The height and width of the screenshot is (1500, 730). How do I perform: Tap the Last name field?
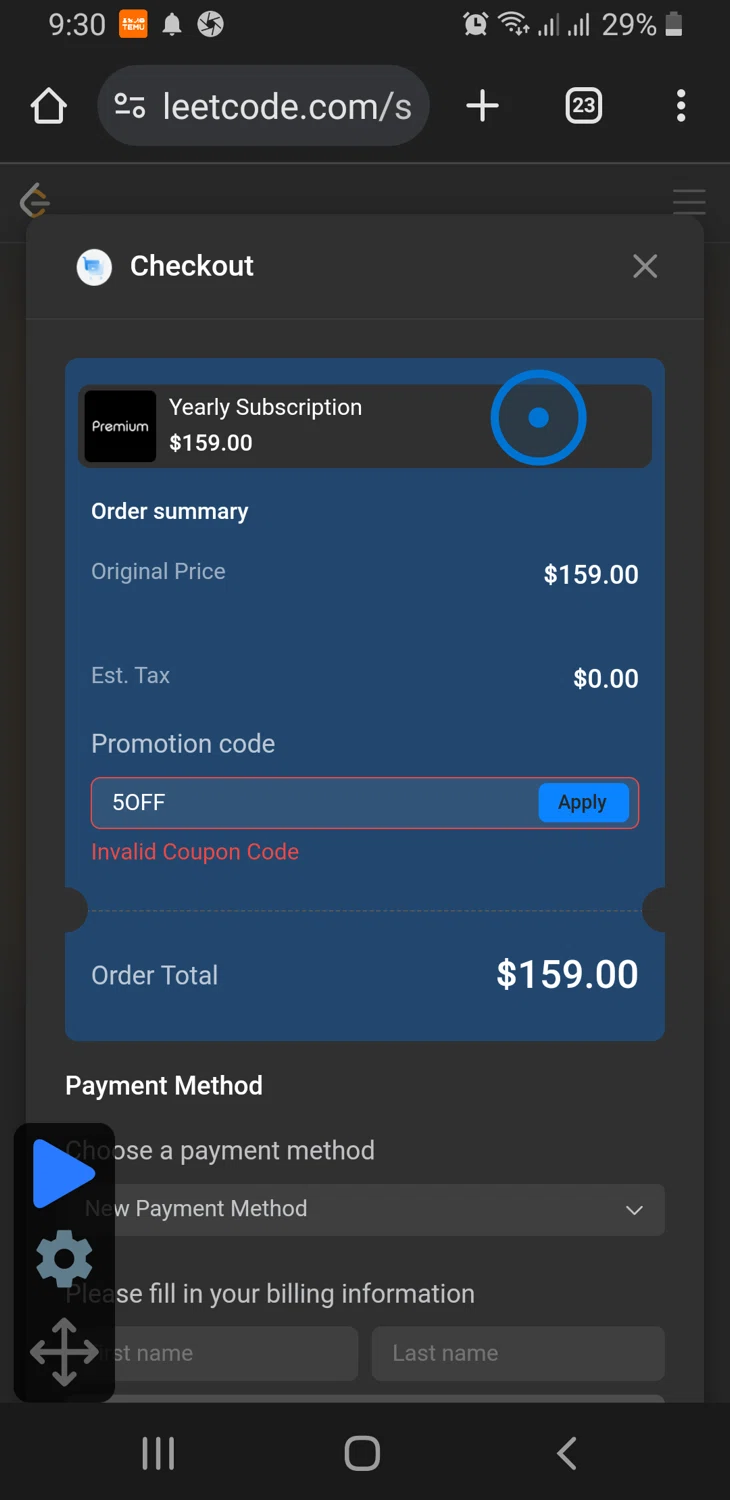pos(518,1353)
